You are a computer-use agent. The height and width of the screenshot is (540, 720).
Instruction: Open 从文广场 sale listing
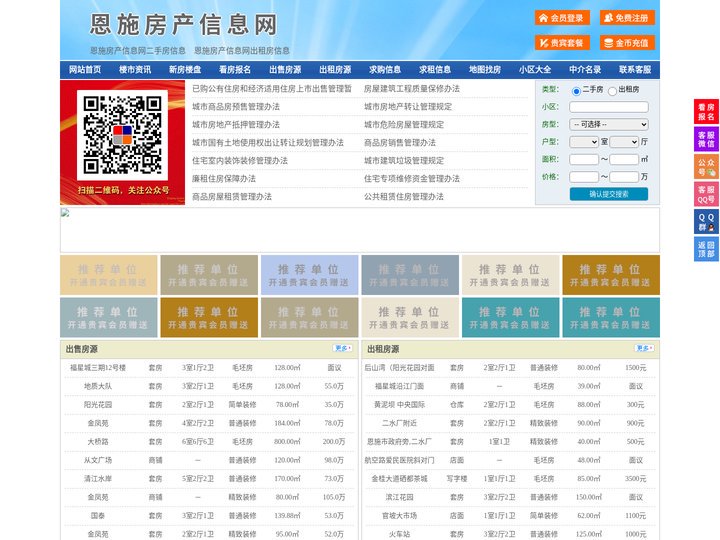coord(98,460)
